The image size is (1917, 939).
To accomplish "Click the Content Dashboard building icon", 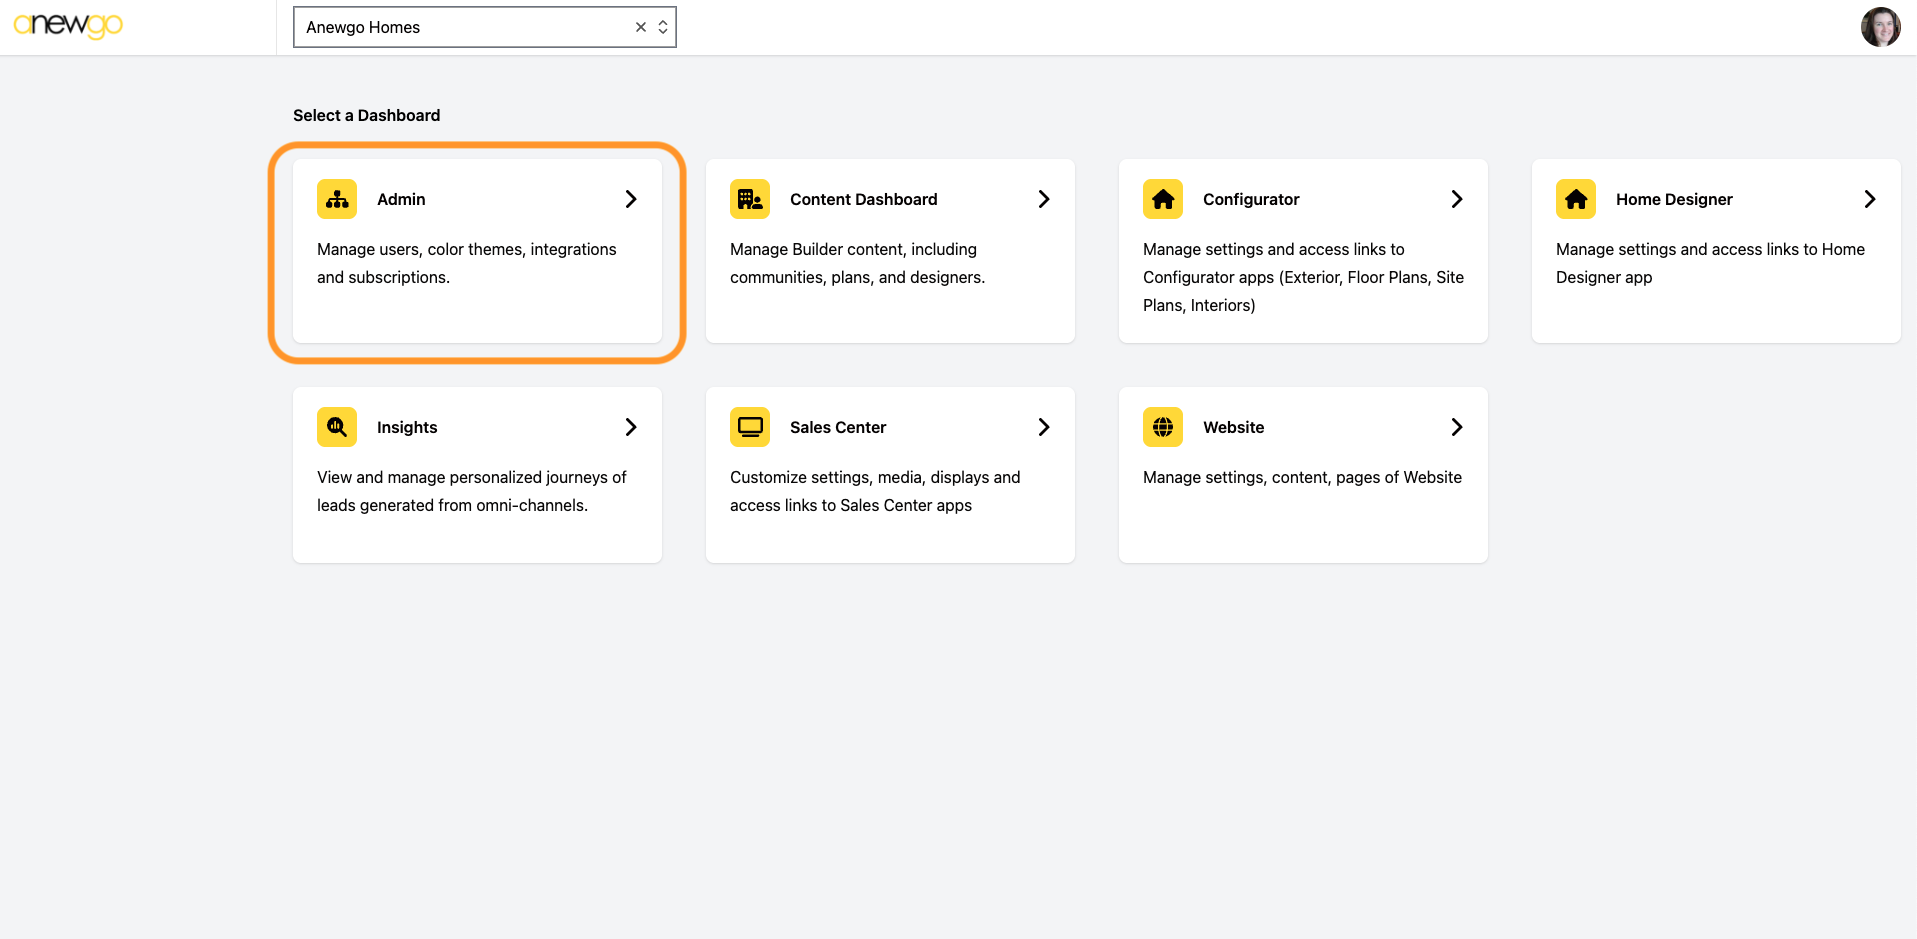I will tap(750, 199).
